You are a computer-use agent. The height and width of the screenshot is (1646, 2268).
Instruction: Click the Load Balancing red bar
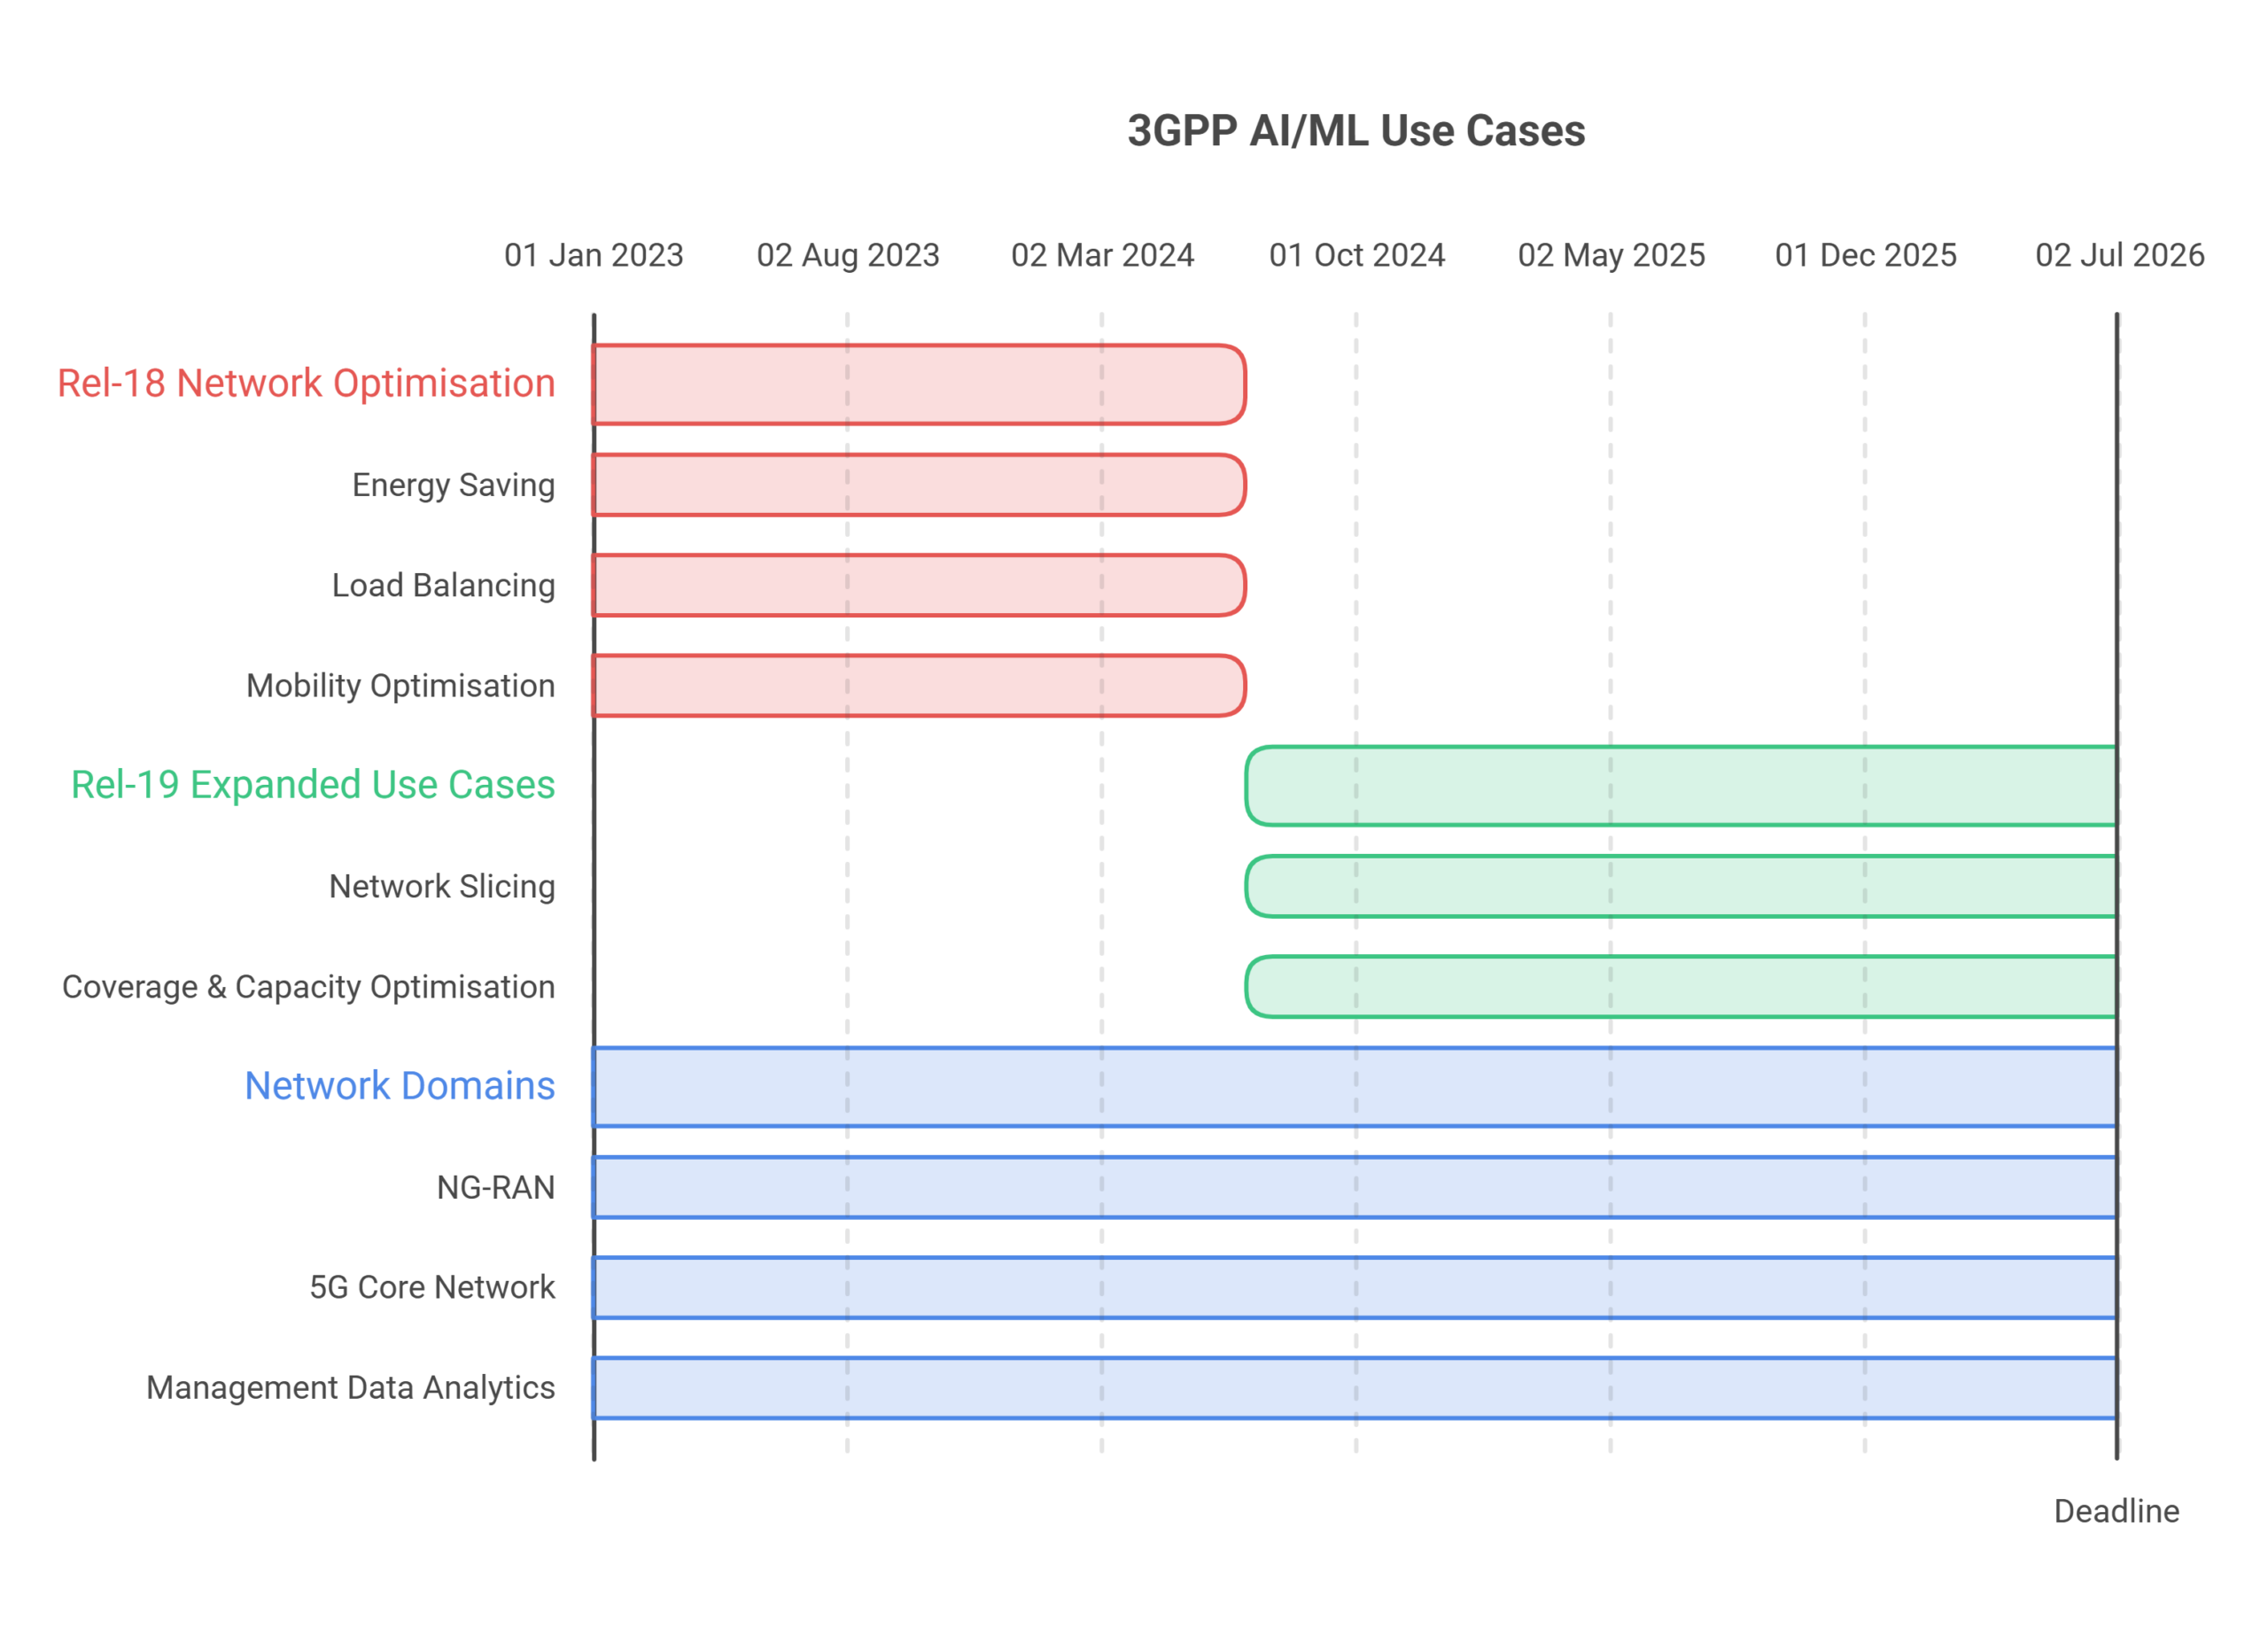(918, 585)
